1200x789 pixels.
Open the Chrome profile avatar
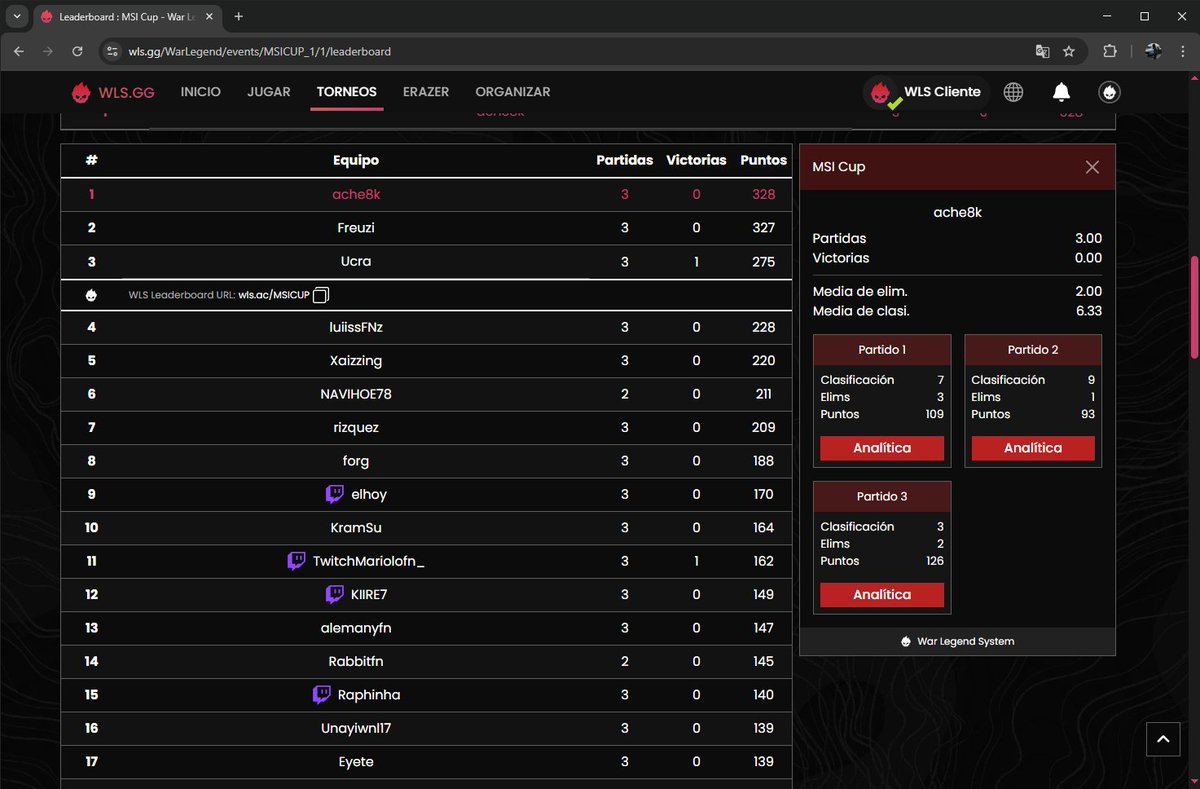1153,51
